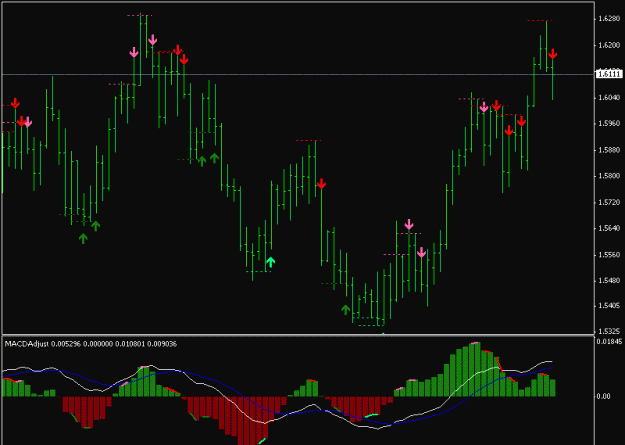Select the 1.5325 price scale label
The width and height of the screenshot is (625, 445).
(x=607, y=331)
